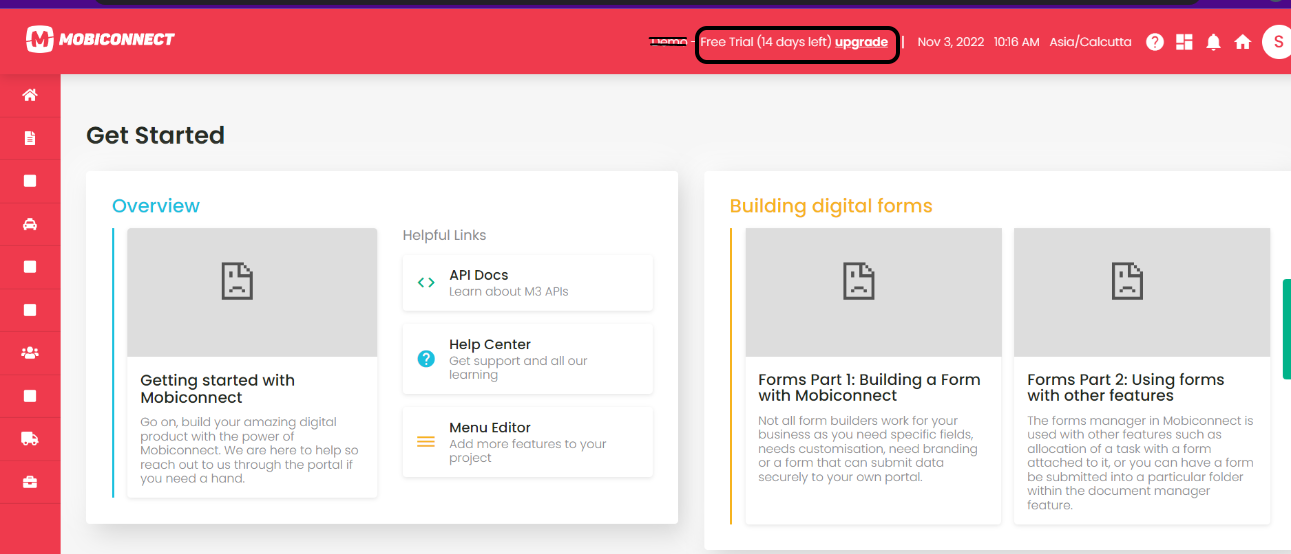1291x554 pixels.
Task: Click the Get Started heading
Action: 155,135
